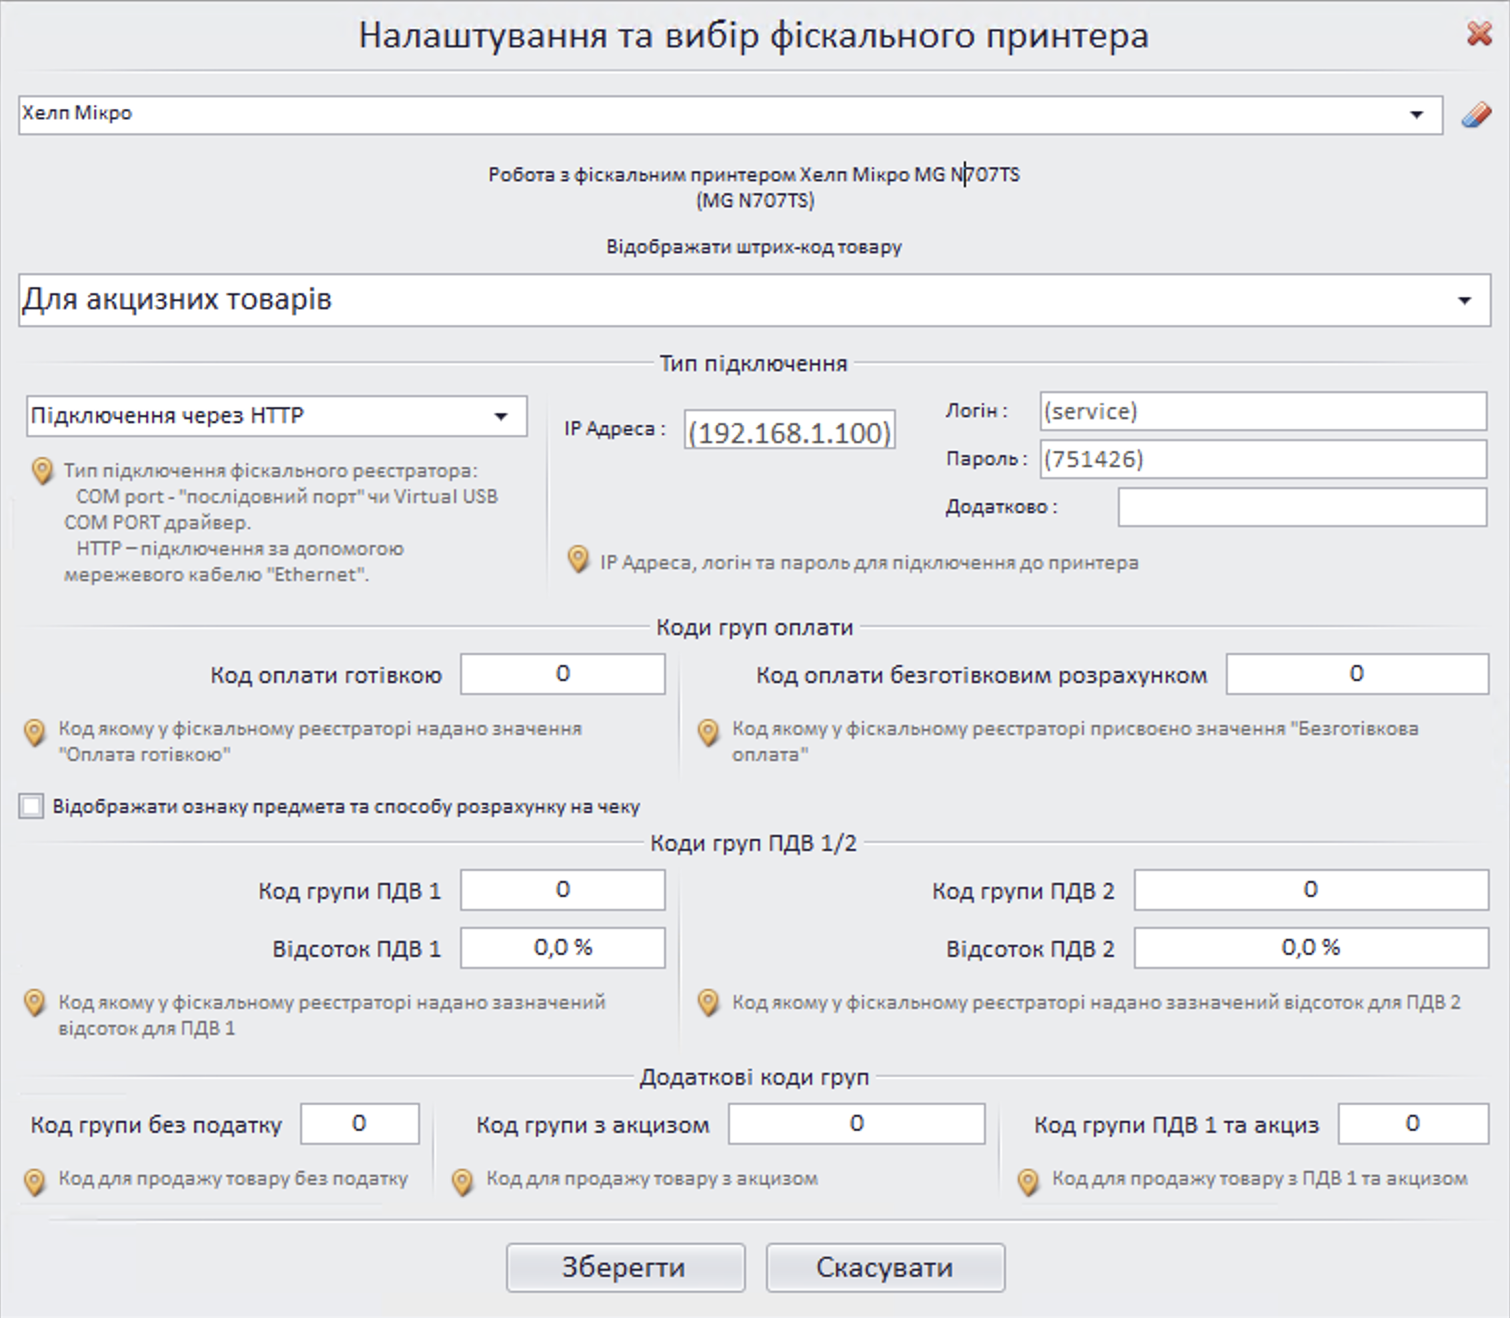
Task: Click the Скасувати button
Action: tap(884, 1267)
